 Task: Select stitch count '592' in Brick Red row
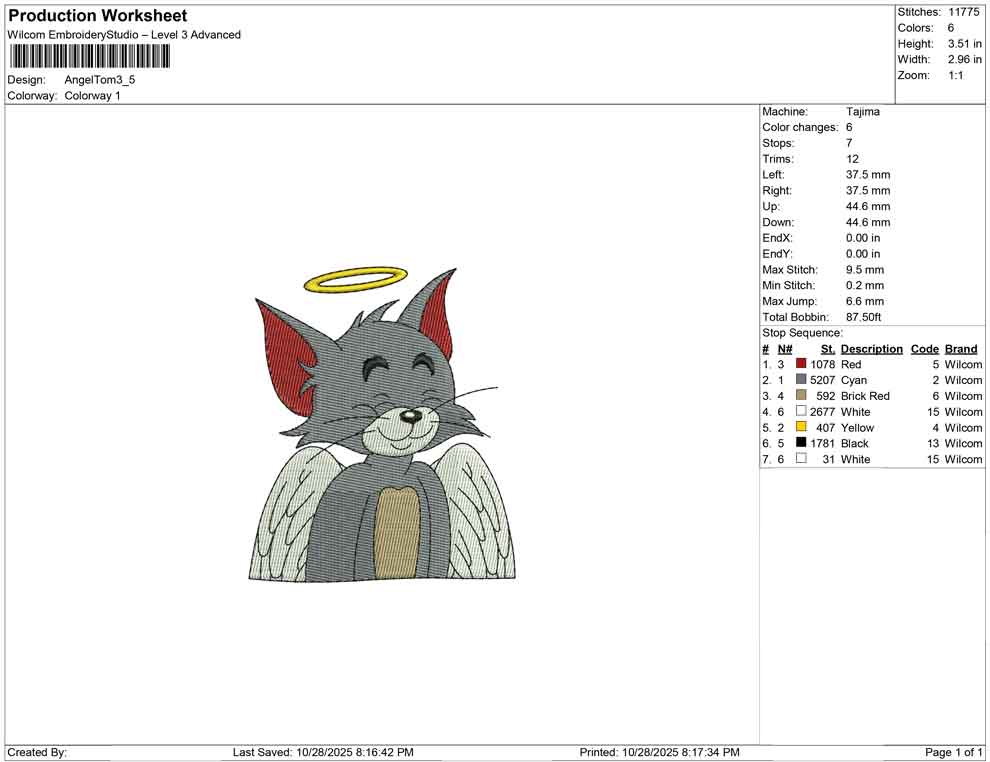click(826, 396)
